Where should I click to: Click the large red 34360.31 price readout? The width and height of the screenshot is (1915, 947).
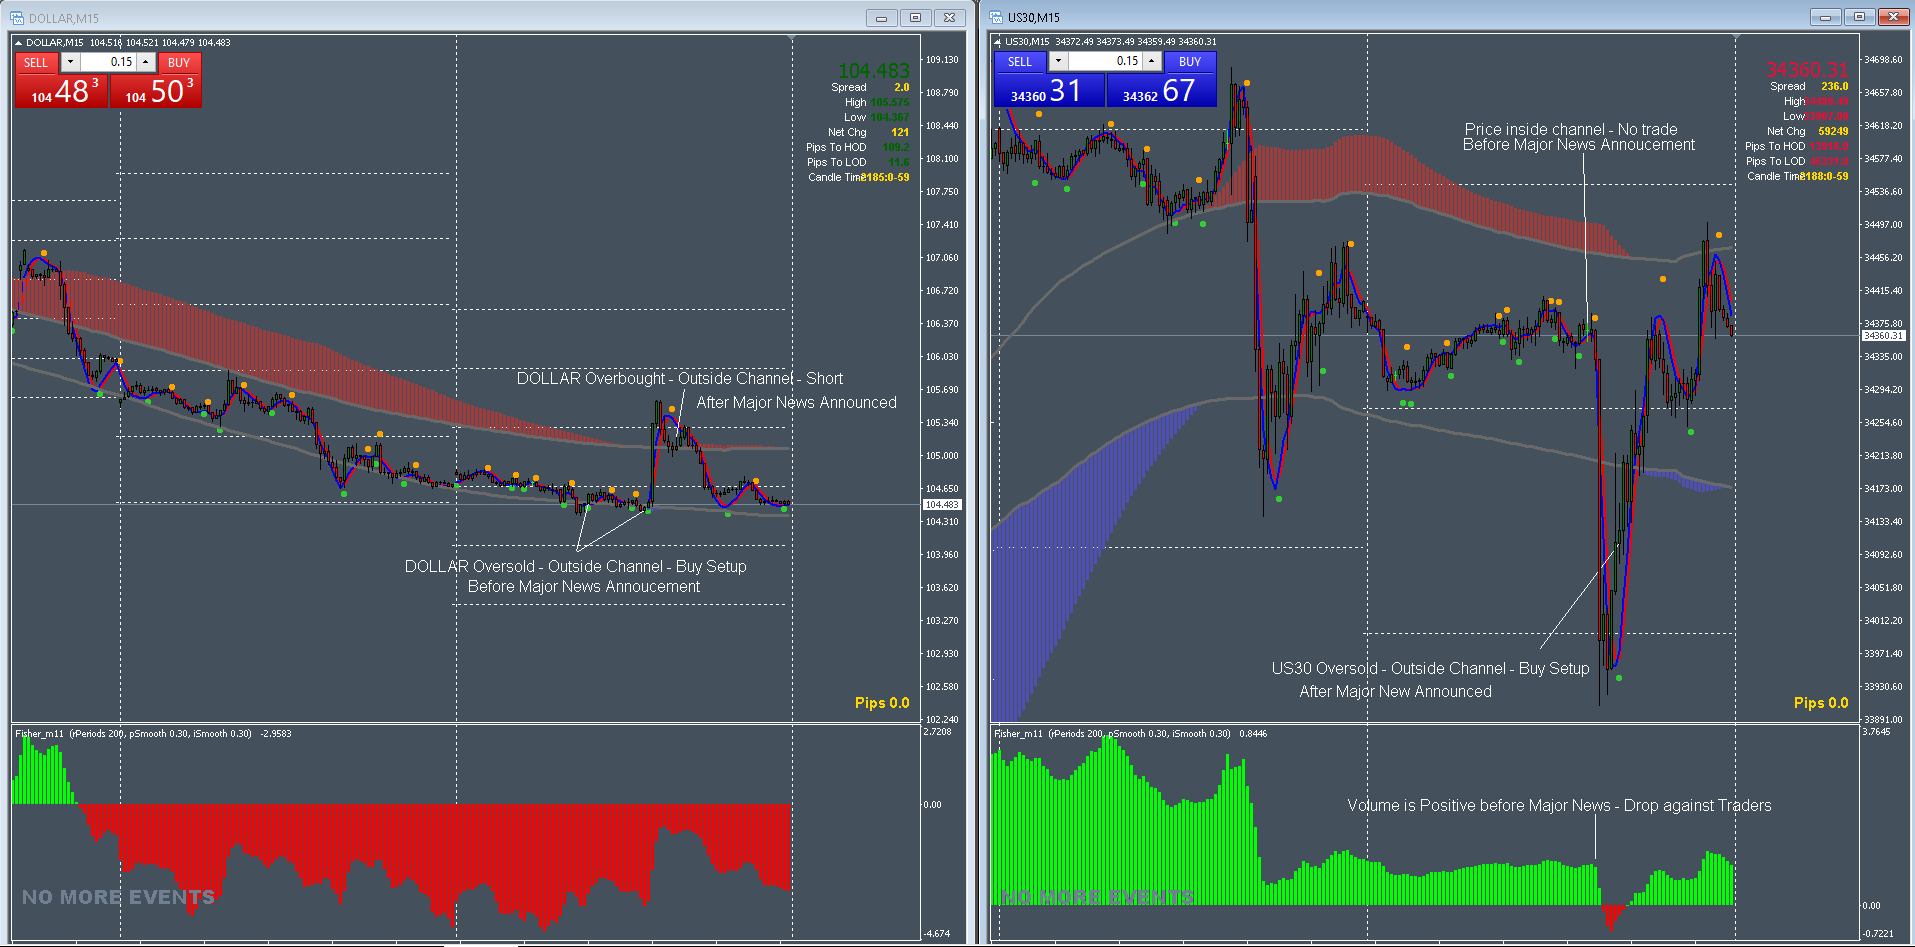pyautogui.click(x=1807, y=70)
